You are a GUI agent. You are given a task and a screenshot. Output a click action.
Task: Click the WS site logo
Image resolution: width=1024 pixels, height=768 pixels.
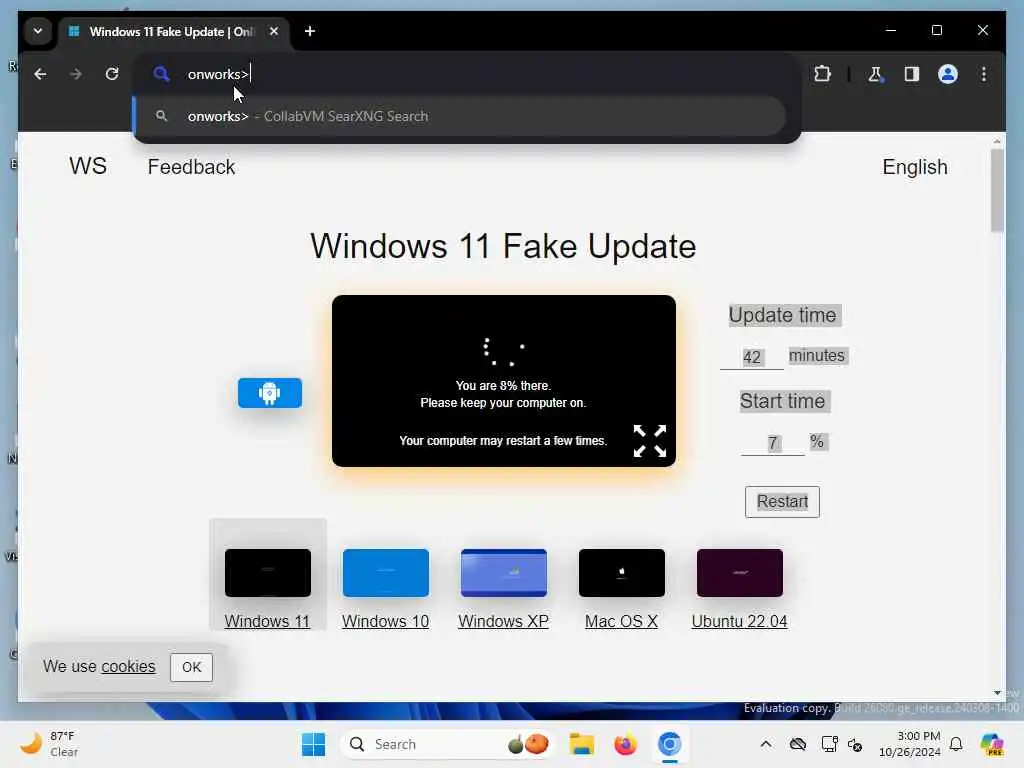click(x=88, y=166)
